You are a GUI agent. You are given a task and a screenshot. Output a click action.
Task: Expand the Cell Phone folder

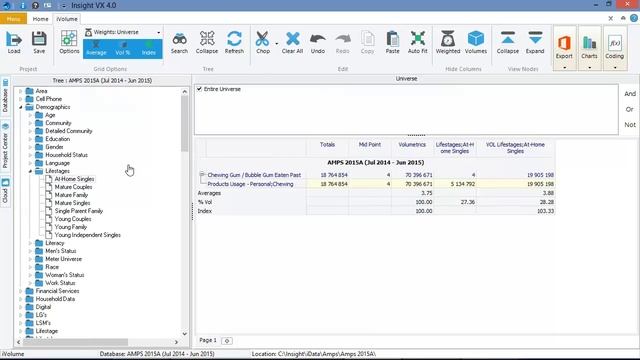point(20,99)
